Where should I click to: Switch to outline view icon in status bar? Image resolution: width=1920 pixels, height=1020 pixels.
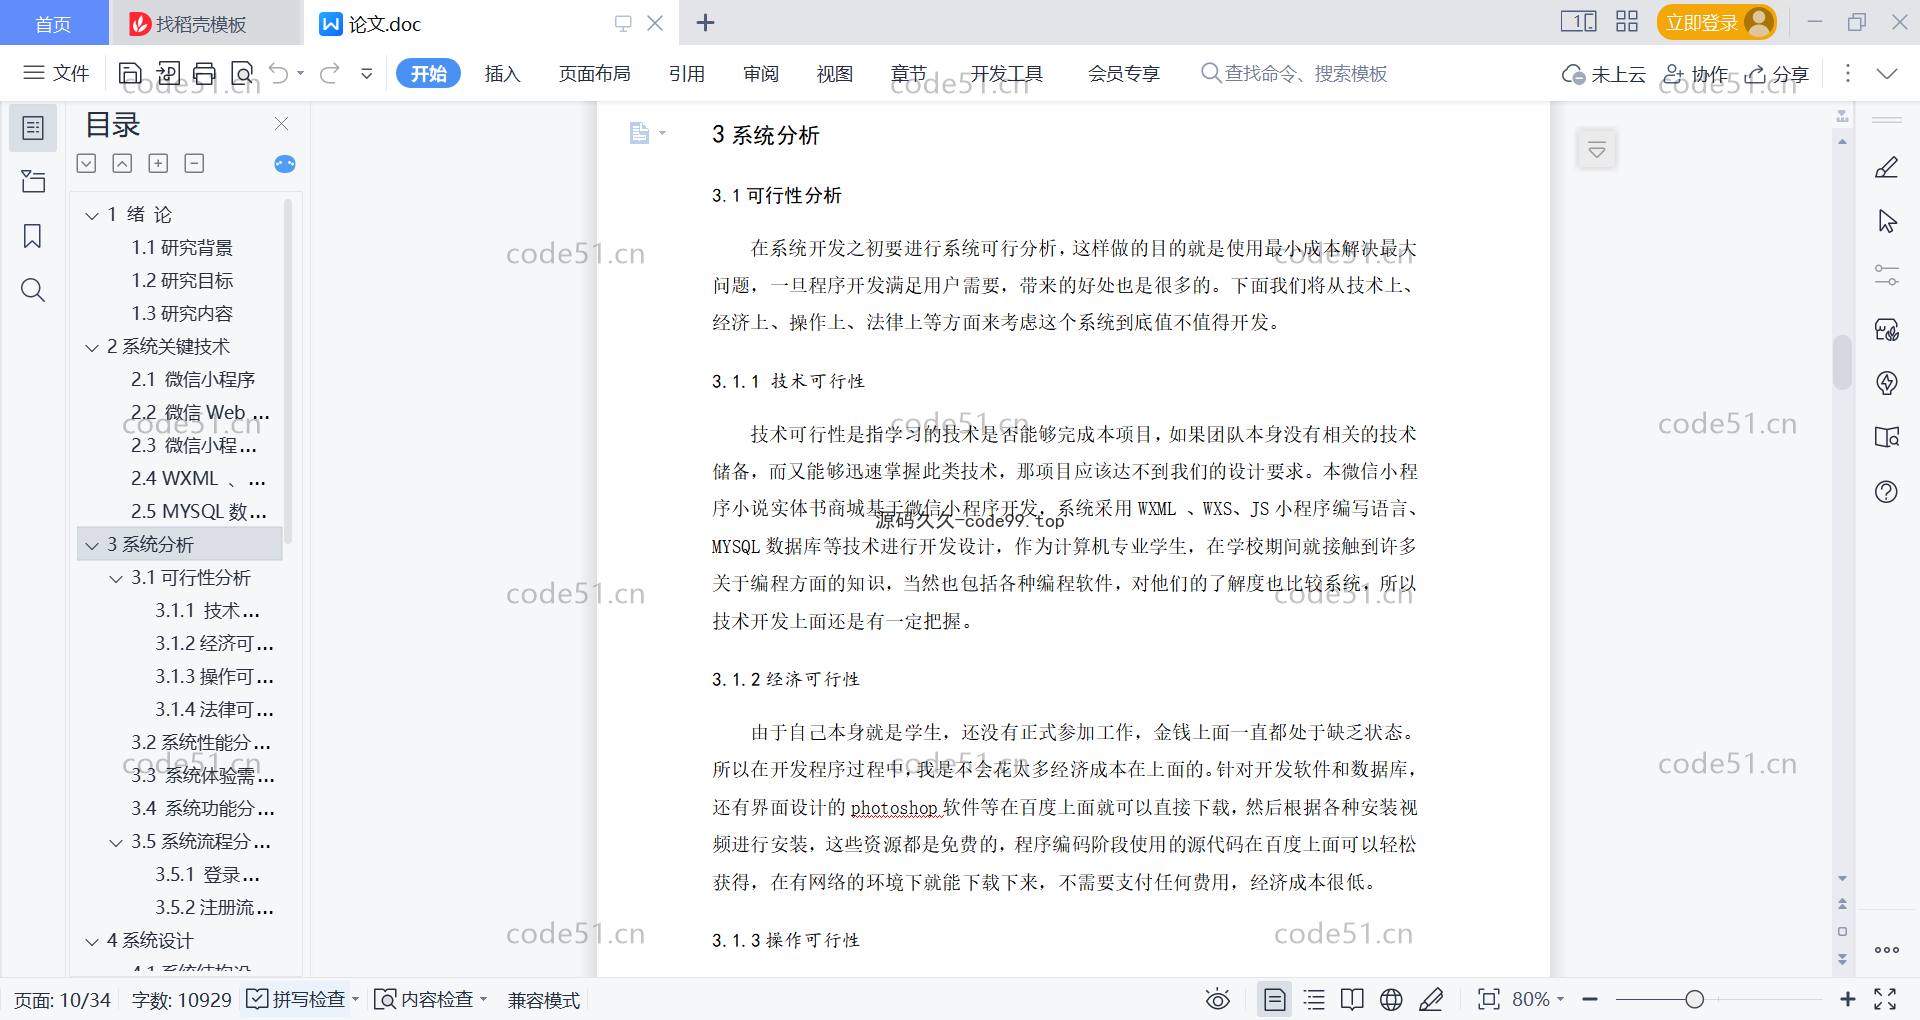pos(1314,999)
